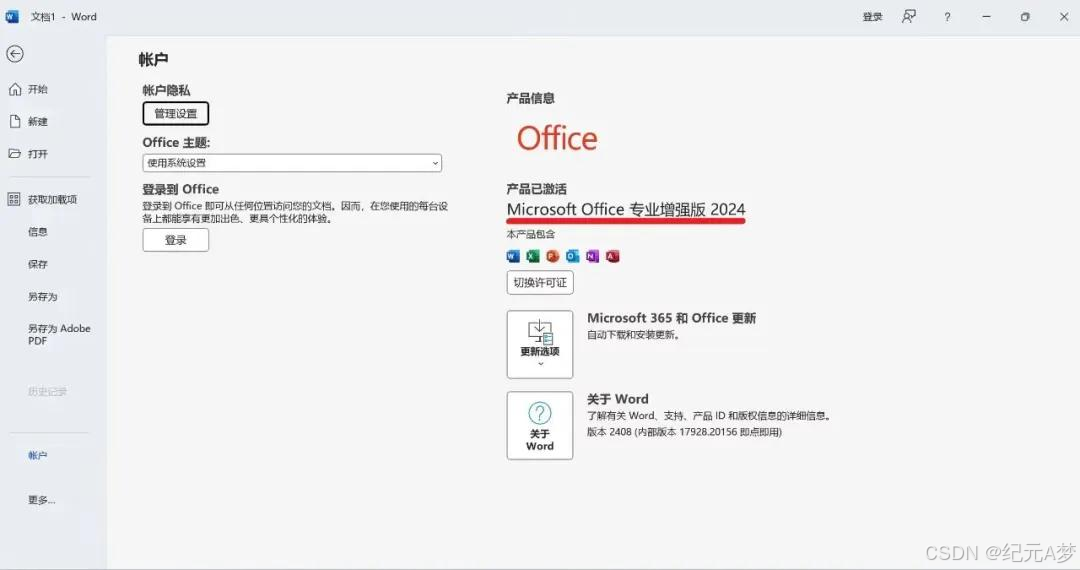1080x570 pixels.
Task: Minimize the Word window
Action: click(986, 17)
